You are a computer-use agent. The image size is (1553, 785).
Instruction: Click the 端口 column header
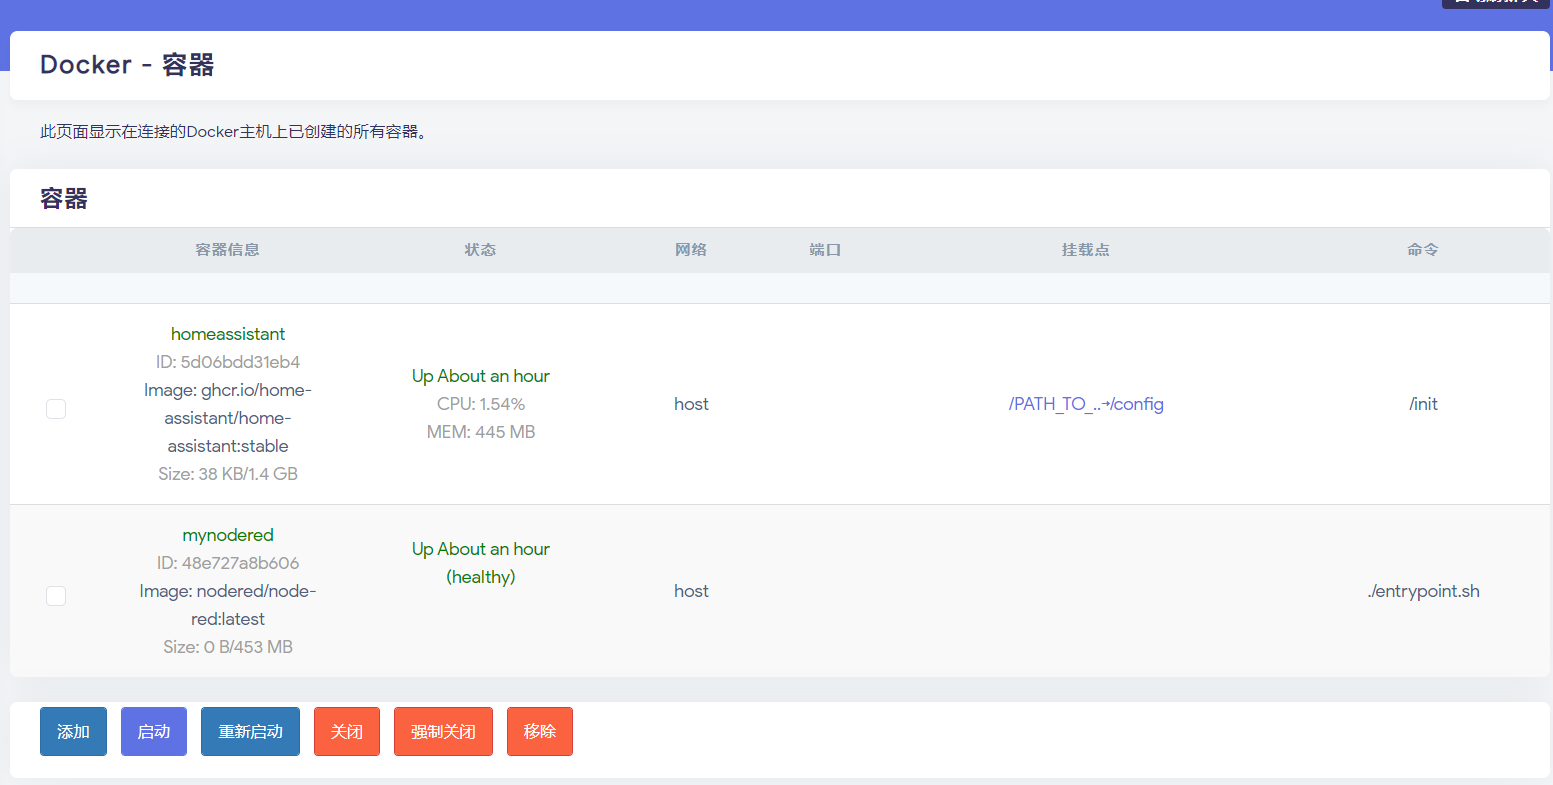tap(825, 249)
